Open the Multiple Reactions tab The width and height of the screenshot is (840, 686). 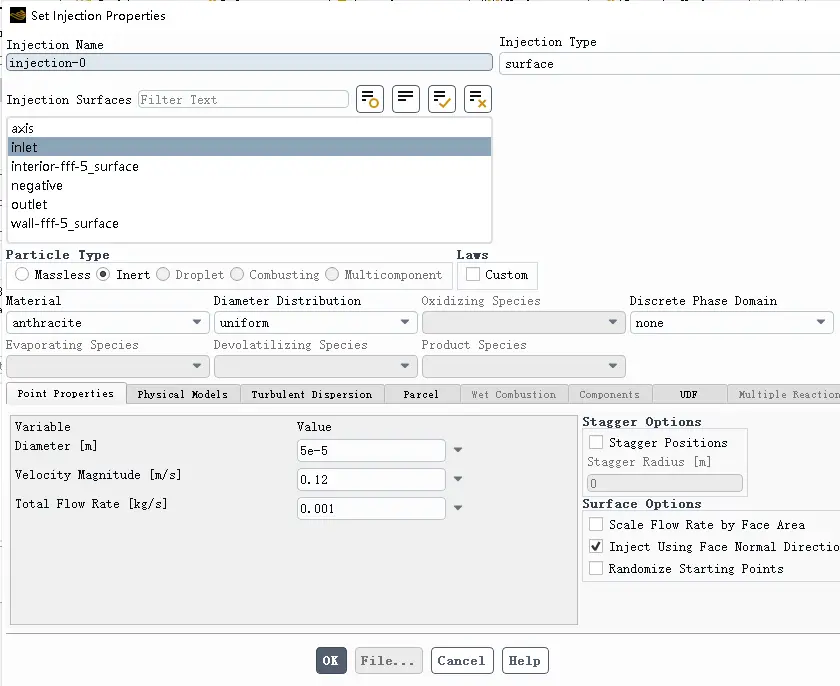784,394
